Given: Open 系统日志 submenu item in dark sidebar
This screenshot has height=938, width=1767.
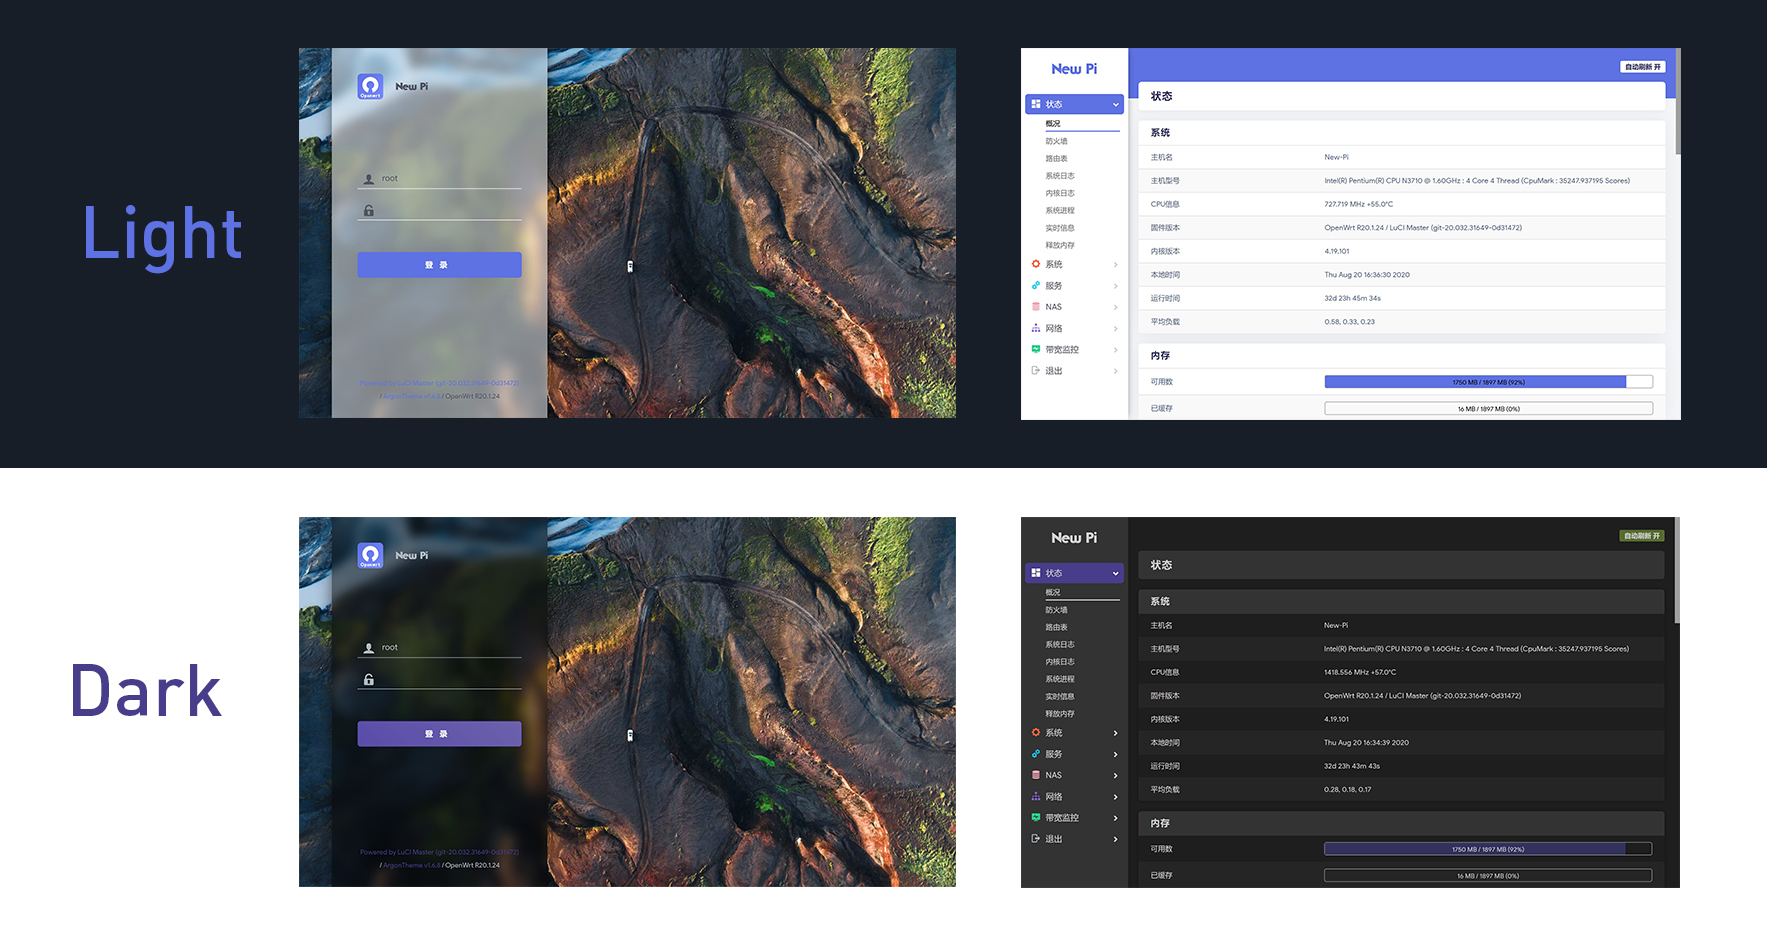Looking at the screenshot, I should [x=1060, y=645].
